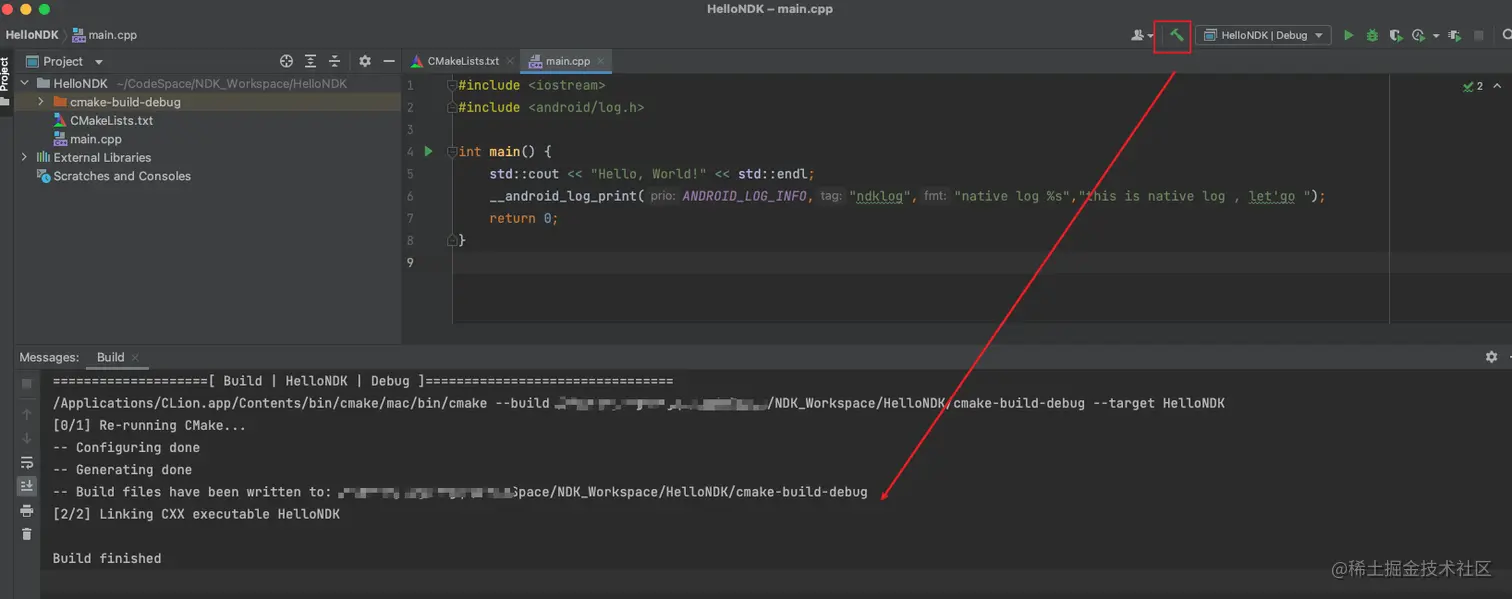Start debugging with the green bug icon
1512x599 pixels.
1372,35
